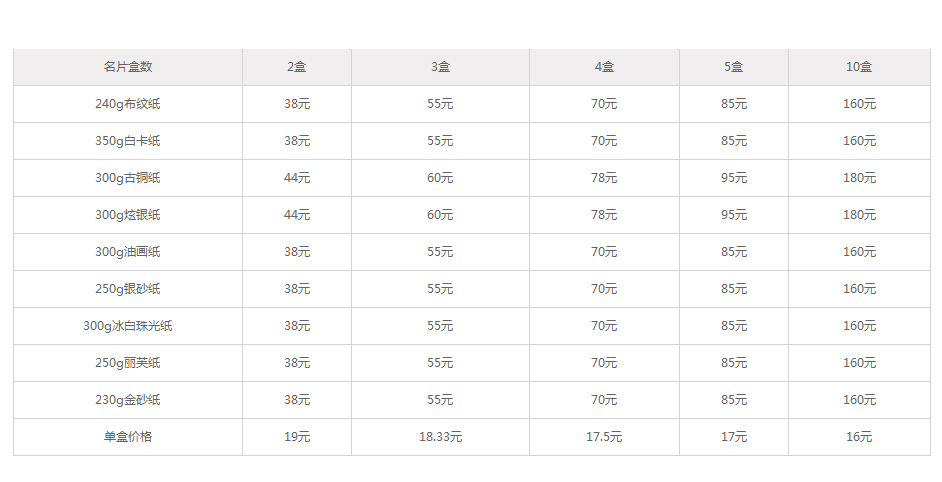Click the 3盒 column header
Viewport: 942px width, 482px height.
pos(440,67)
